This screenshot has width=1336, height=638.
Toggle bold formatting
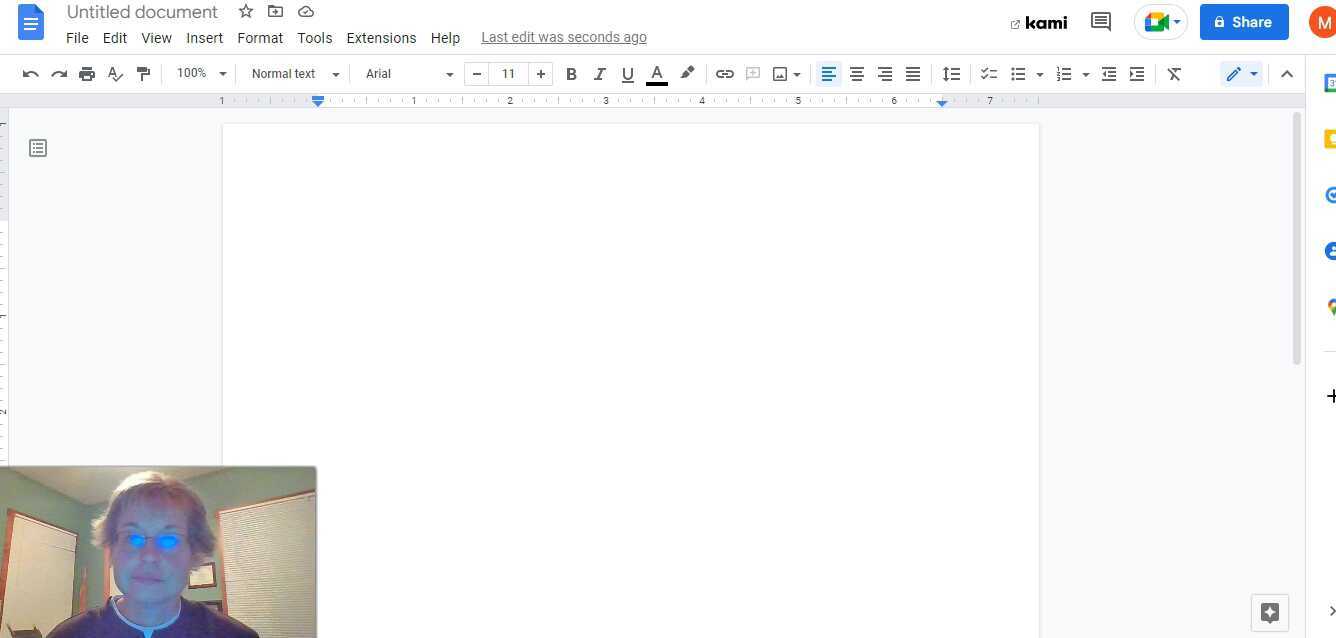click(x=571, y=74)
